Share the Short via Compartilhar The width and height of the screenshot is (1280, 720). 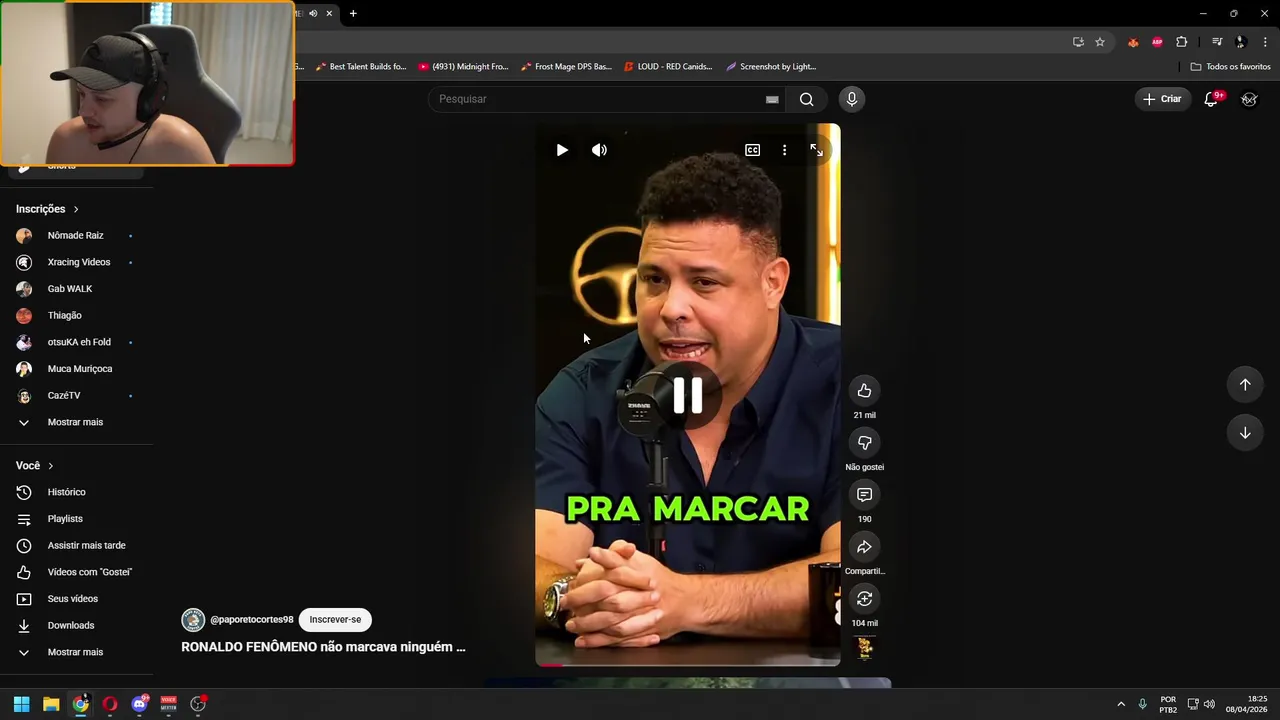point(864,547)
